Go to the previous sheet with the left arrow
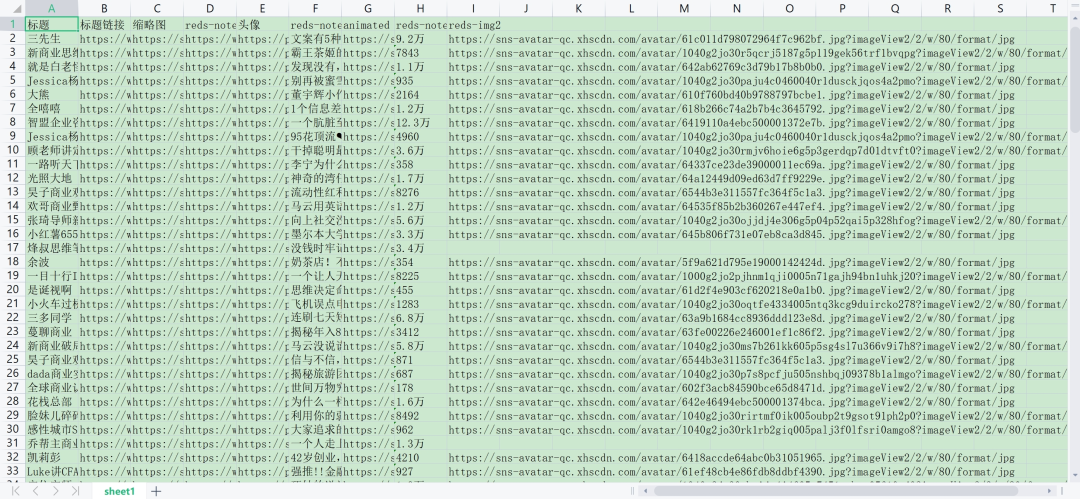The width and height of the screenshot is (1080, 499). tap(37, 491)
